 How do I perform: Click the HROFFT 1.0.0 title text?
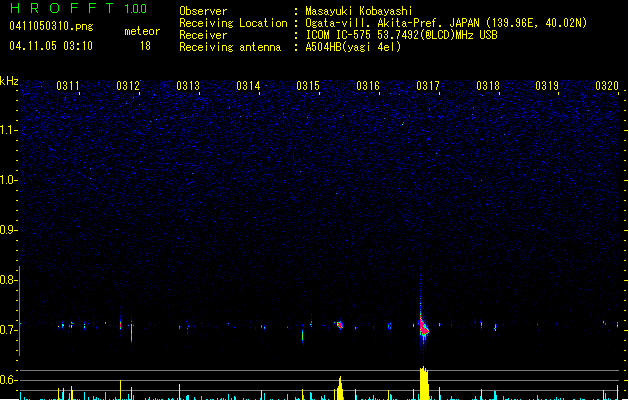coord(79,8)
